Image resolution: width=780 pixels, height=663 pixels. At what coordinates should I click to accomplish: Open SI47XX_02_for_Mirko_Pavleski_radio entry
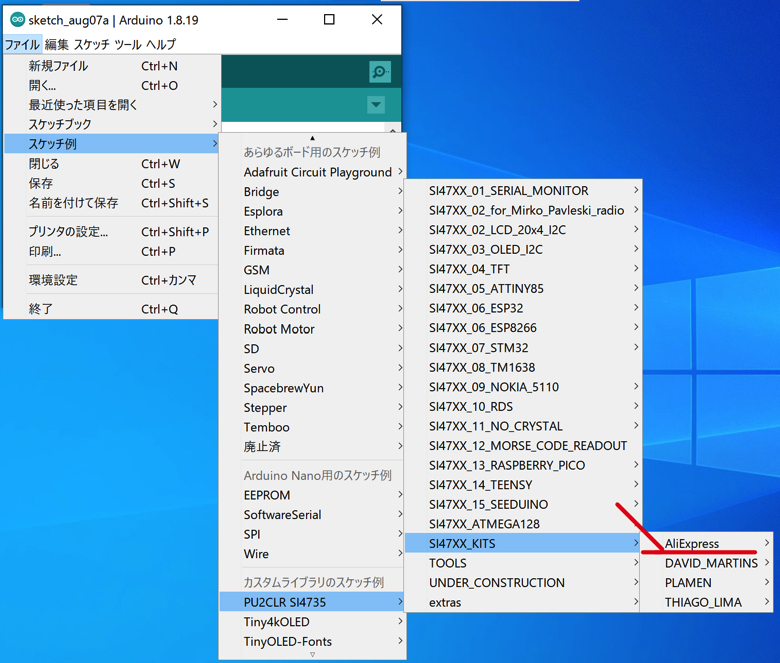click(x=523, y=210)
